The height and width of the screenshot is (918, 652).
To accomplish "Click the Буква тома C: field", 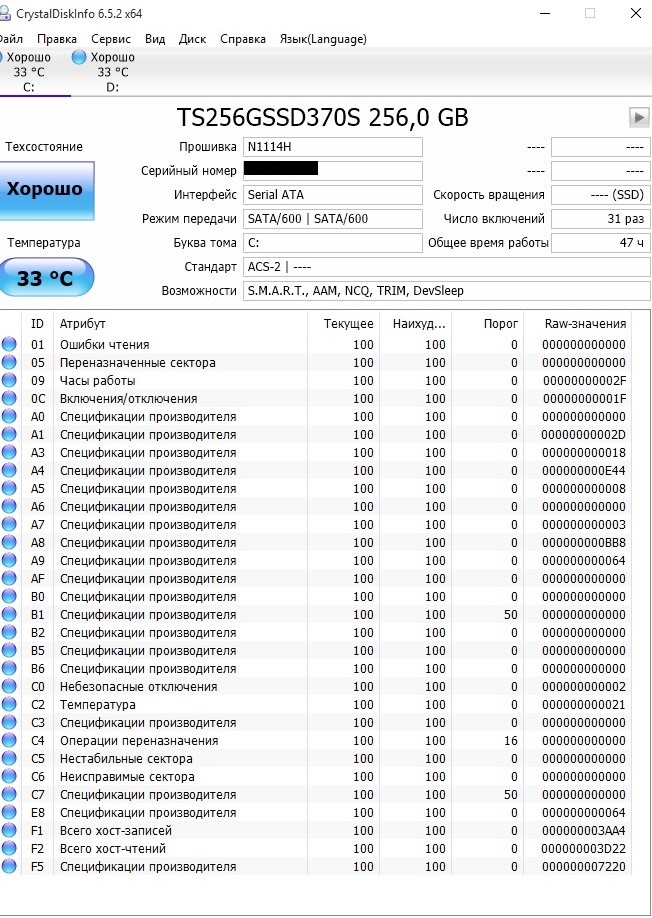I will click(332, 243).
